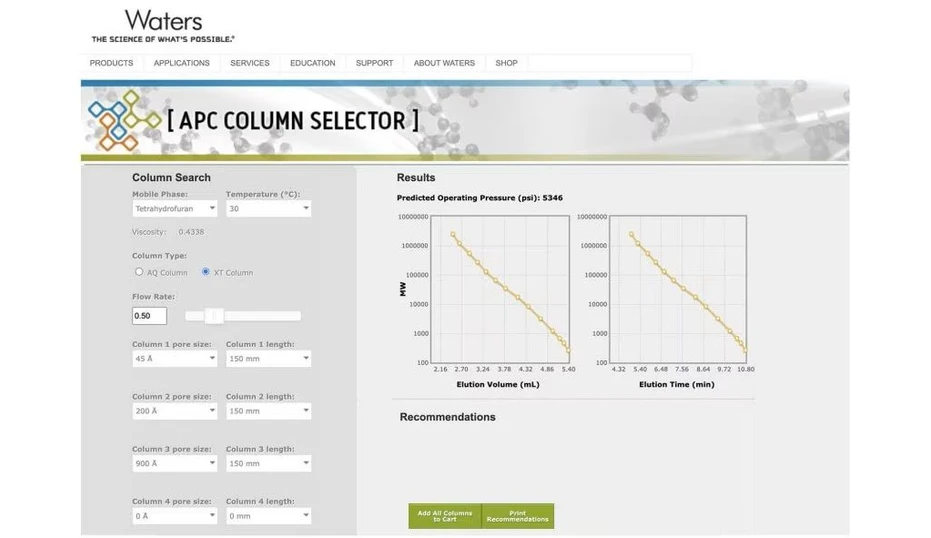Click the Column Type label
This screenshot has height=538, width=931.
159,256
